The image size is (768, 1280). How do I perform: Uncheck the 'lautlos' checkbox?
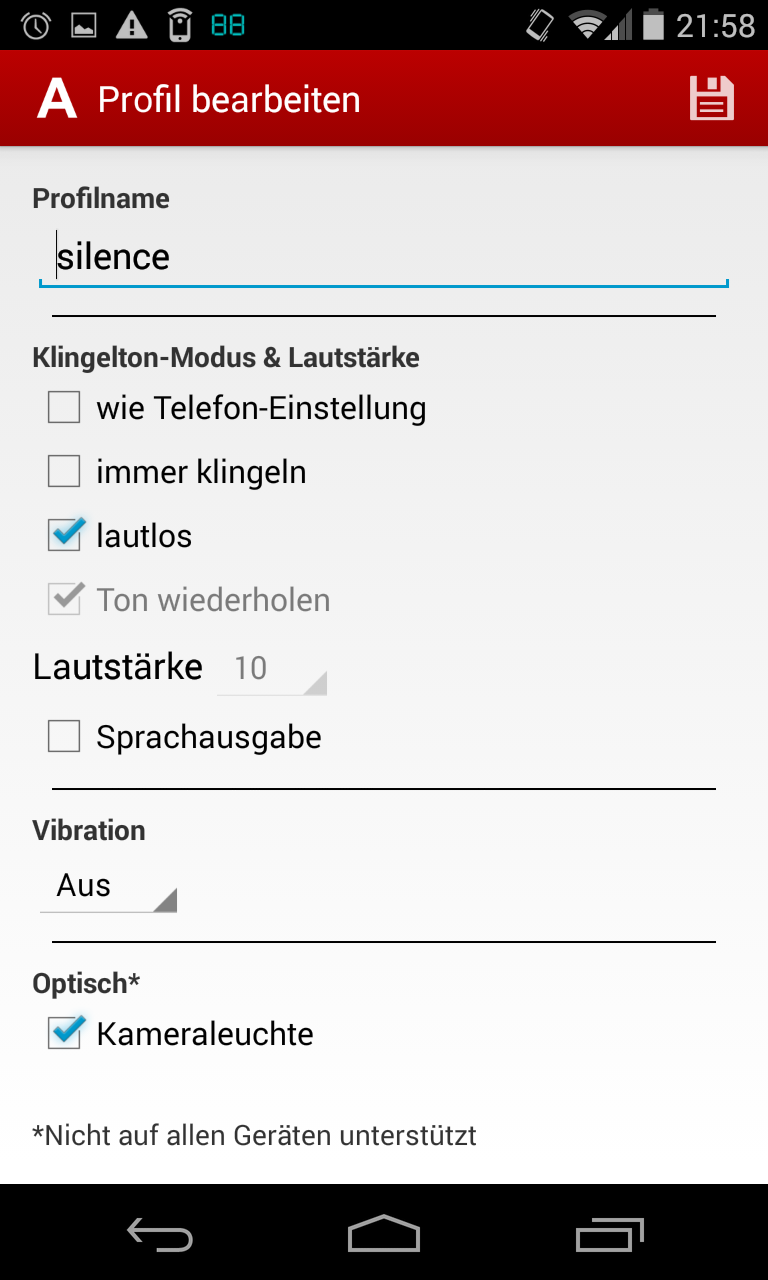(65, 536)
